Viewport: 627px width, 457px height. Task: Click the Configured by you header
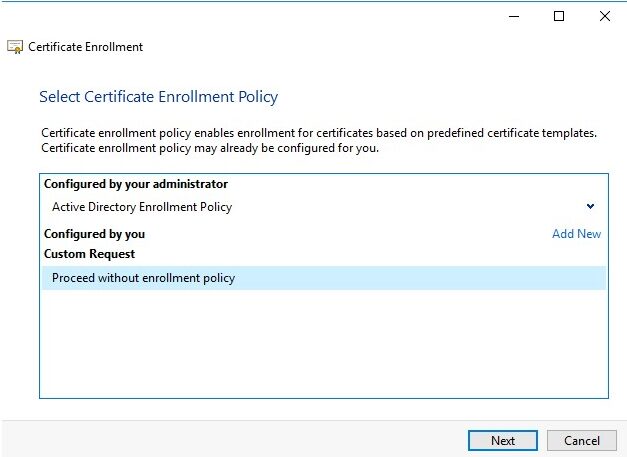coord(94,234)
